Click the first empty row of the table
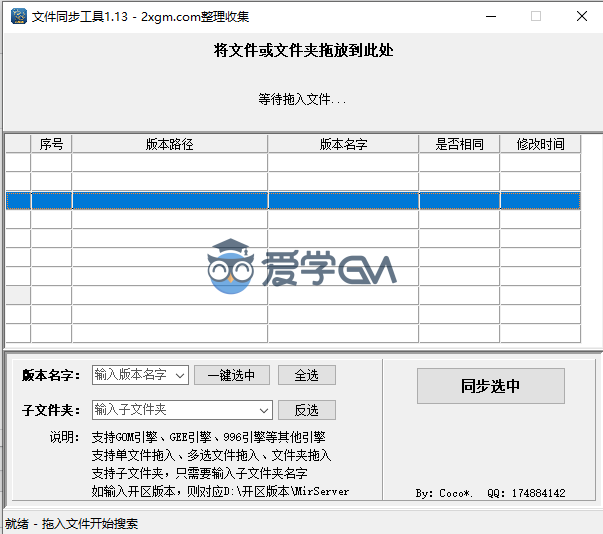603x534 pixels. (300, 162)
